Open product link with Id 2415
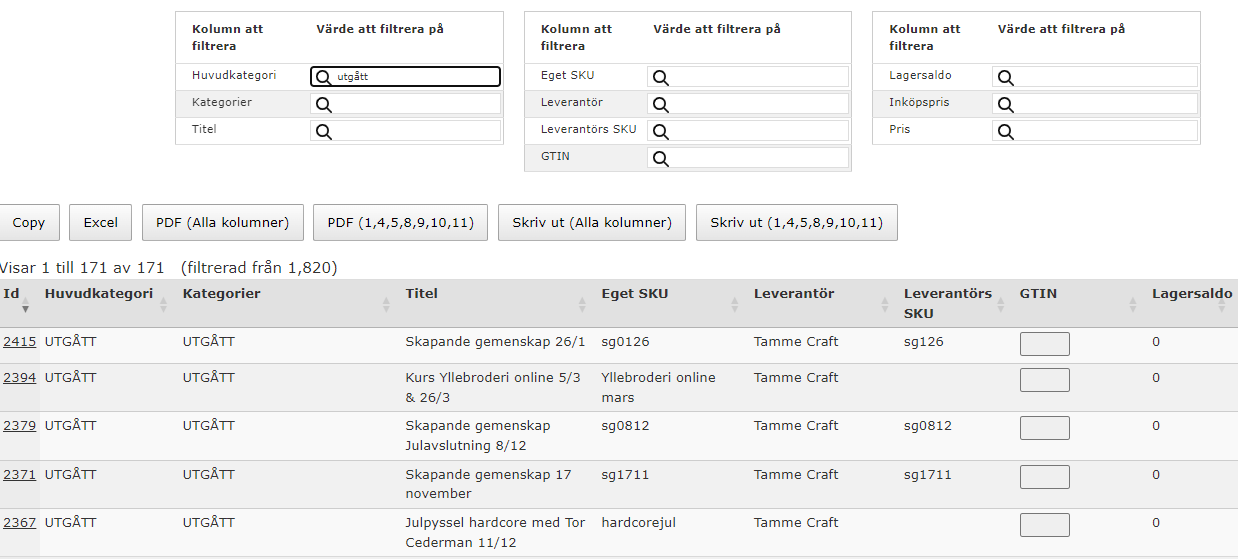The height and width of the screenshot is (559, 1238). pos(19,342)
